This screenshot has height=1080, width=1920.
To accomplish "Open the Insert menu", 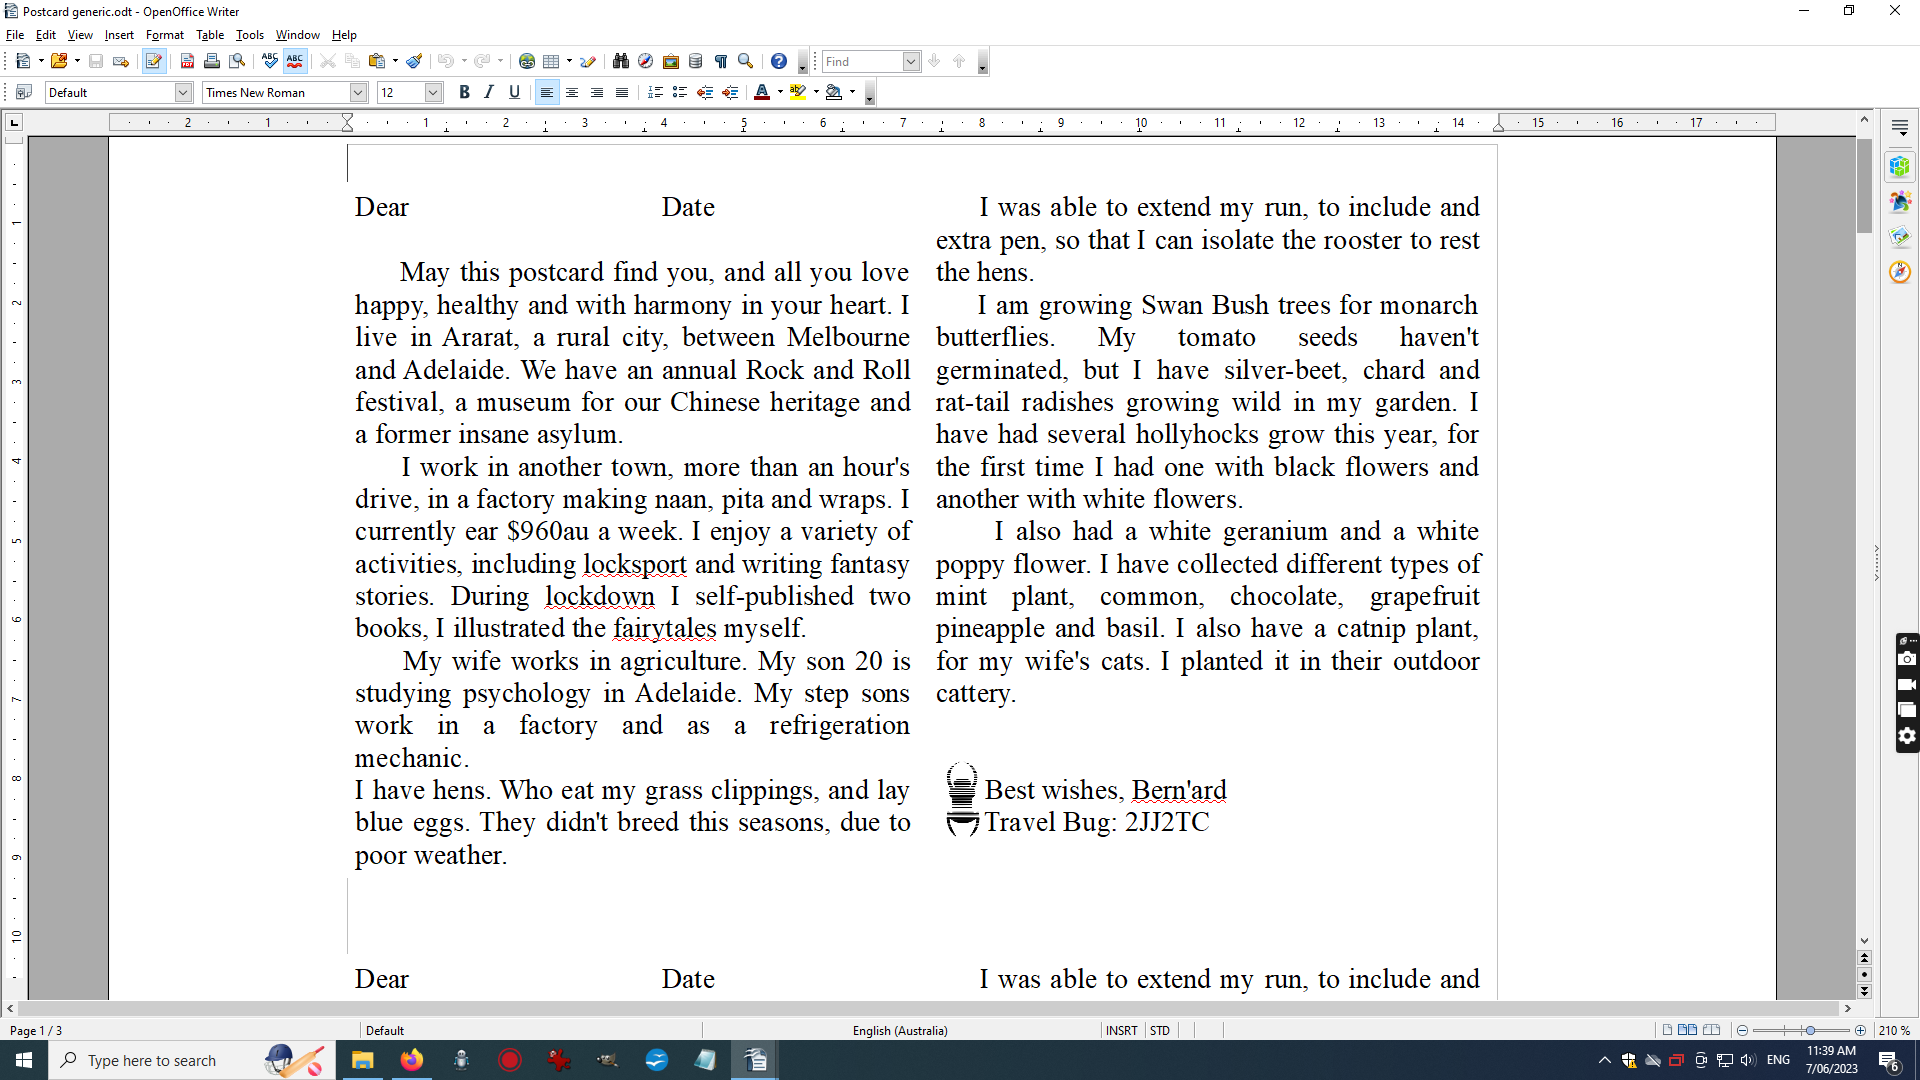I will (x=119, y=35).
